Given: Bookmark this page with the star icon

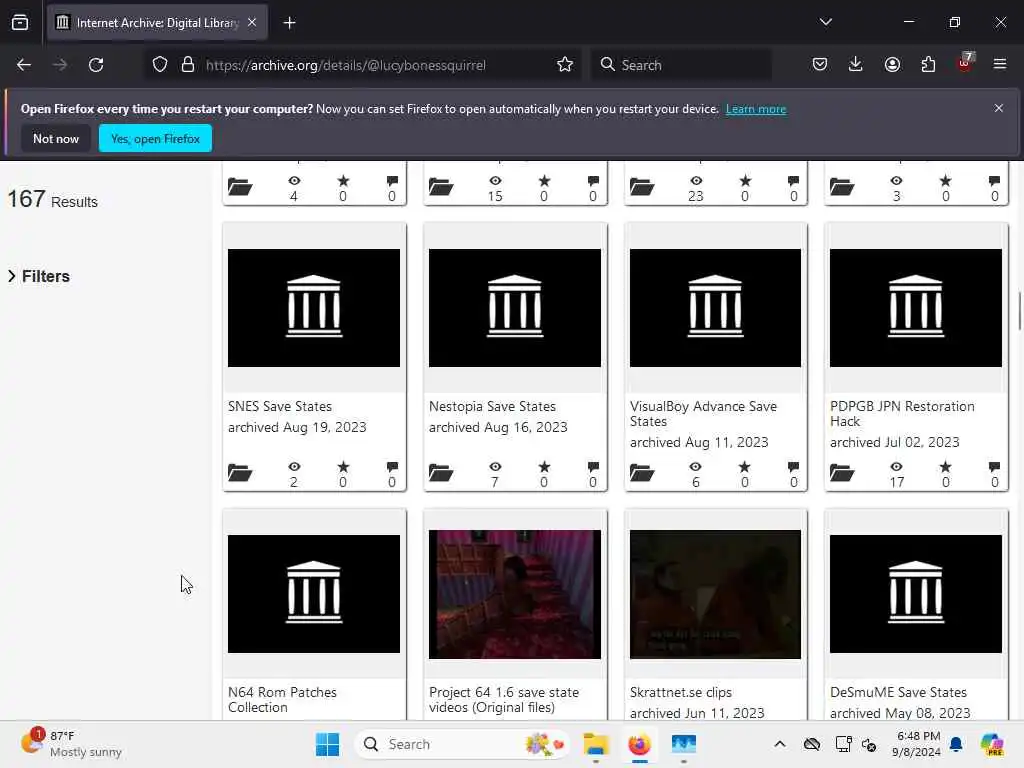Looking at the screenshot, I should pyautogui.click(x=565, y=65).
